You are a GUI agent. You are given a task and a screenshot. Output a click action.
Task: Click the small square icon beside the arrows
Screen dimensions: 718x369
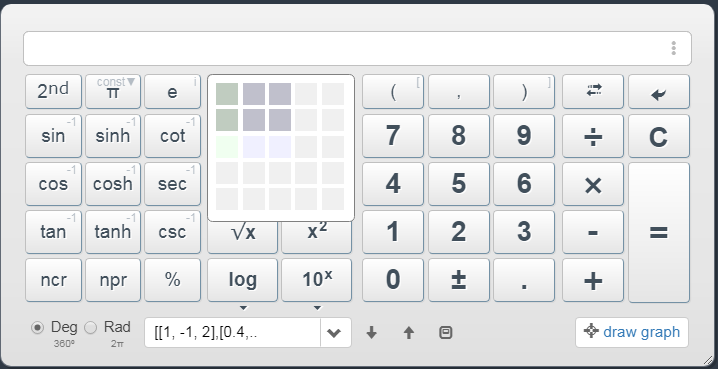pyautogui.click(x=446, y=332)
